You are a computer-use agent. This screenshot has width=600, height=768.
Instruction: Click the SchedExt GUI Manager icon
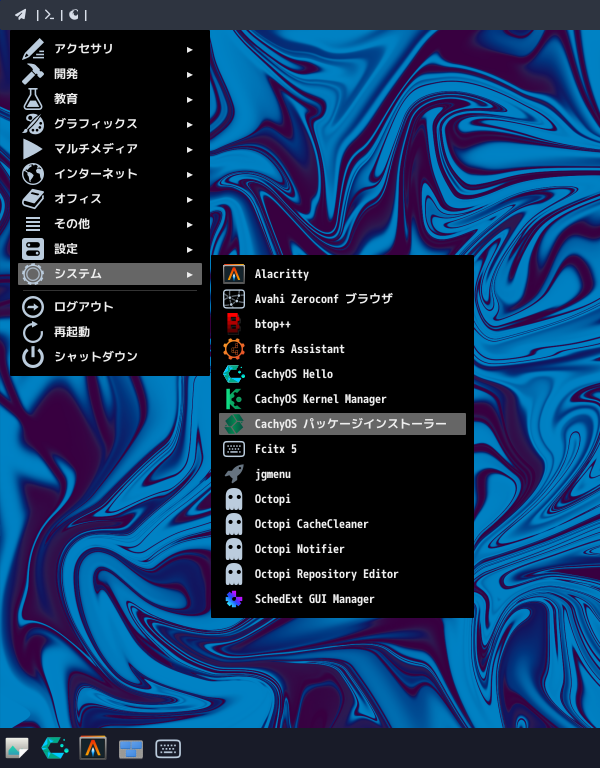point(234,599)
